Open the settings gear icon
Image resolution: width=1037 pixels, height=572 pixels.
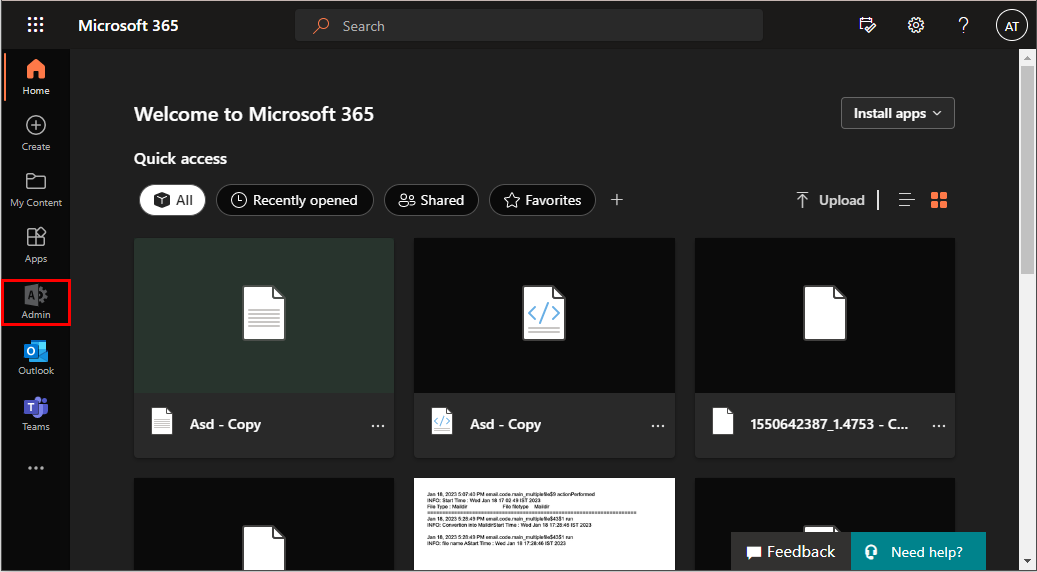(915, 25)
